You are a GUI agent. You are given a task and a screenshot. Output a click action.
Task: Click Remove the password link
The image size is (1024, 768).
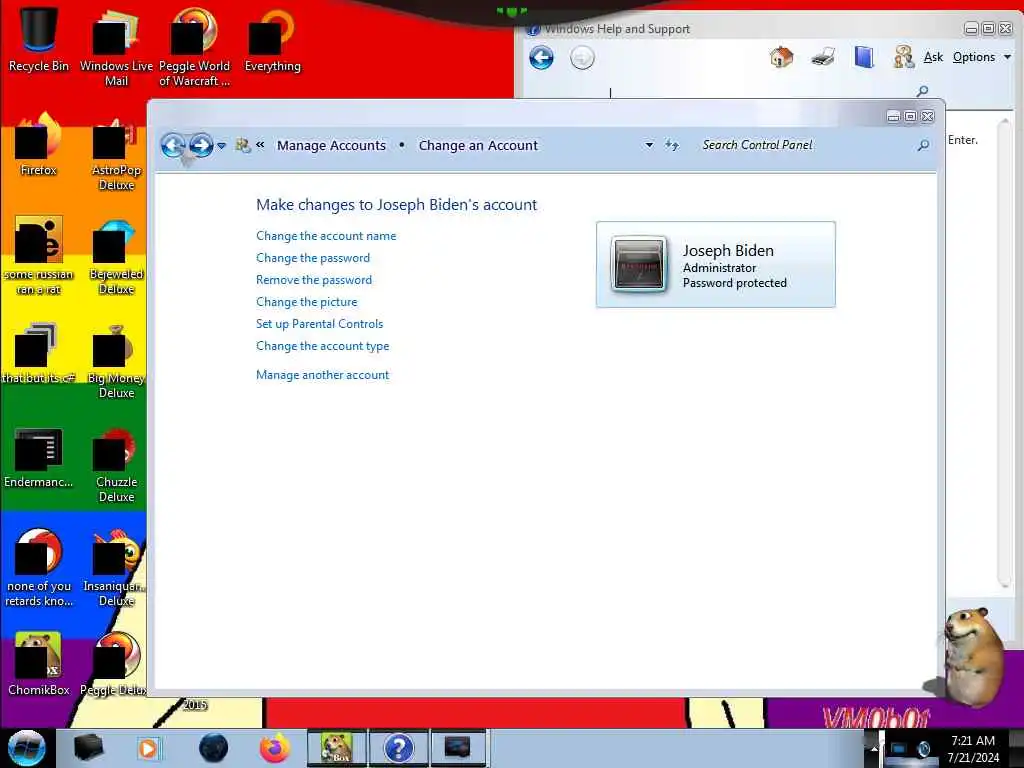tap(314, 280)
